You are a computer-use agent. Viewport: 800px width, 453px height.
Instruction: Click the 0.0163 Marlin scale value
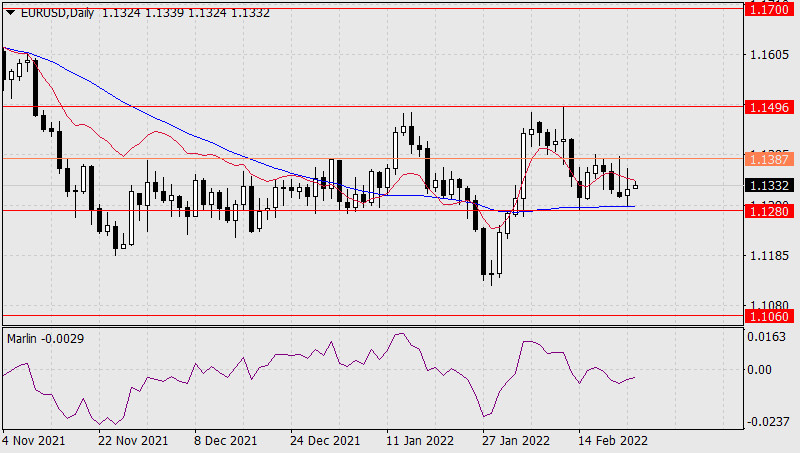click(x=768, y=337)
